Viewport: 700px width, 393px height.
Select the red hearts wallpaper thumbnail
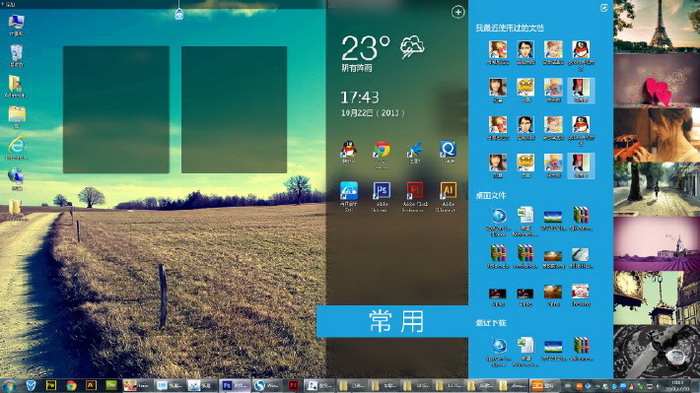(657, 81)
